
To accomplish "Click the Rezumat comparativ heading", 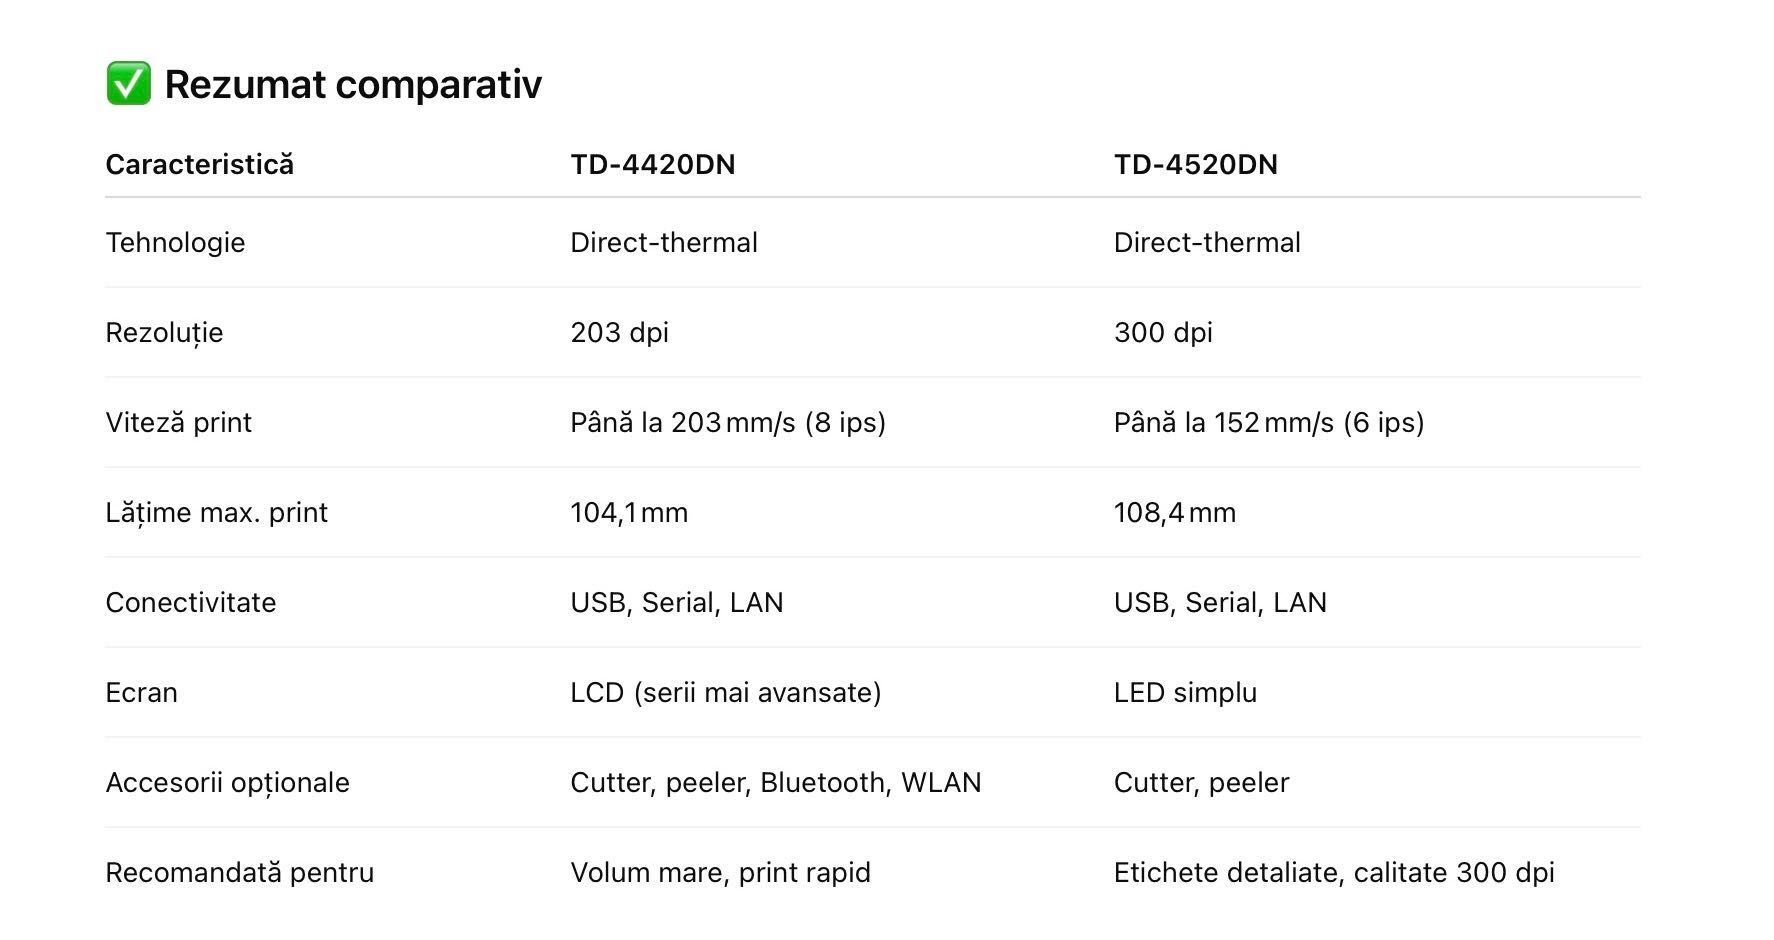I will tap(353, 84).
